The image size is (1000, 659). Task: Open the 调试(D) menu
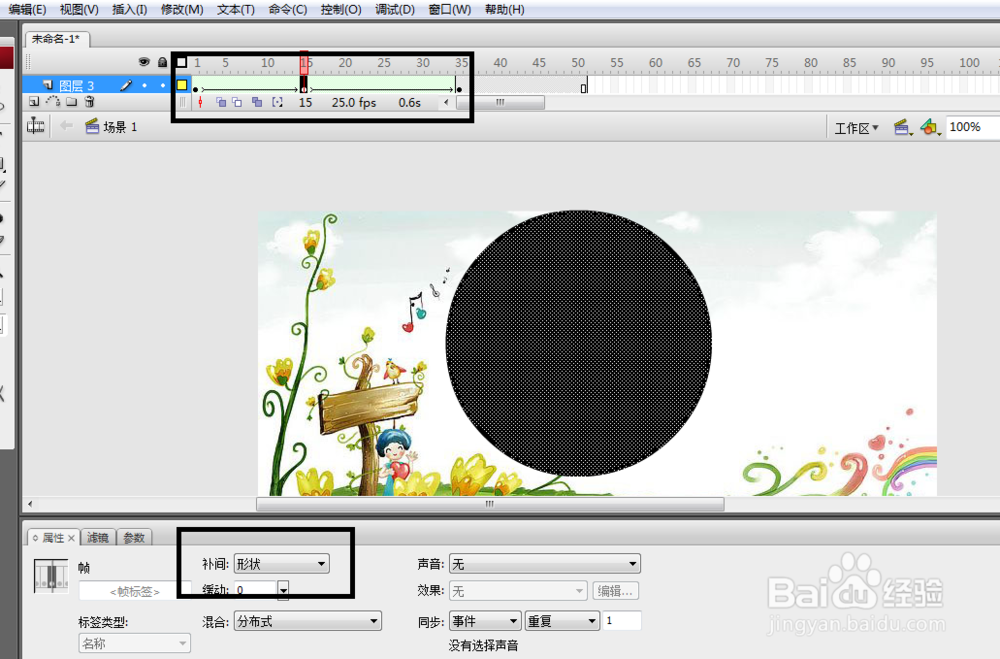pos(395,10)
